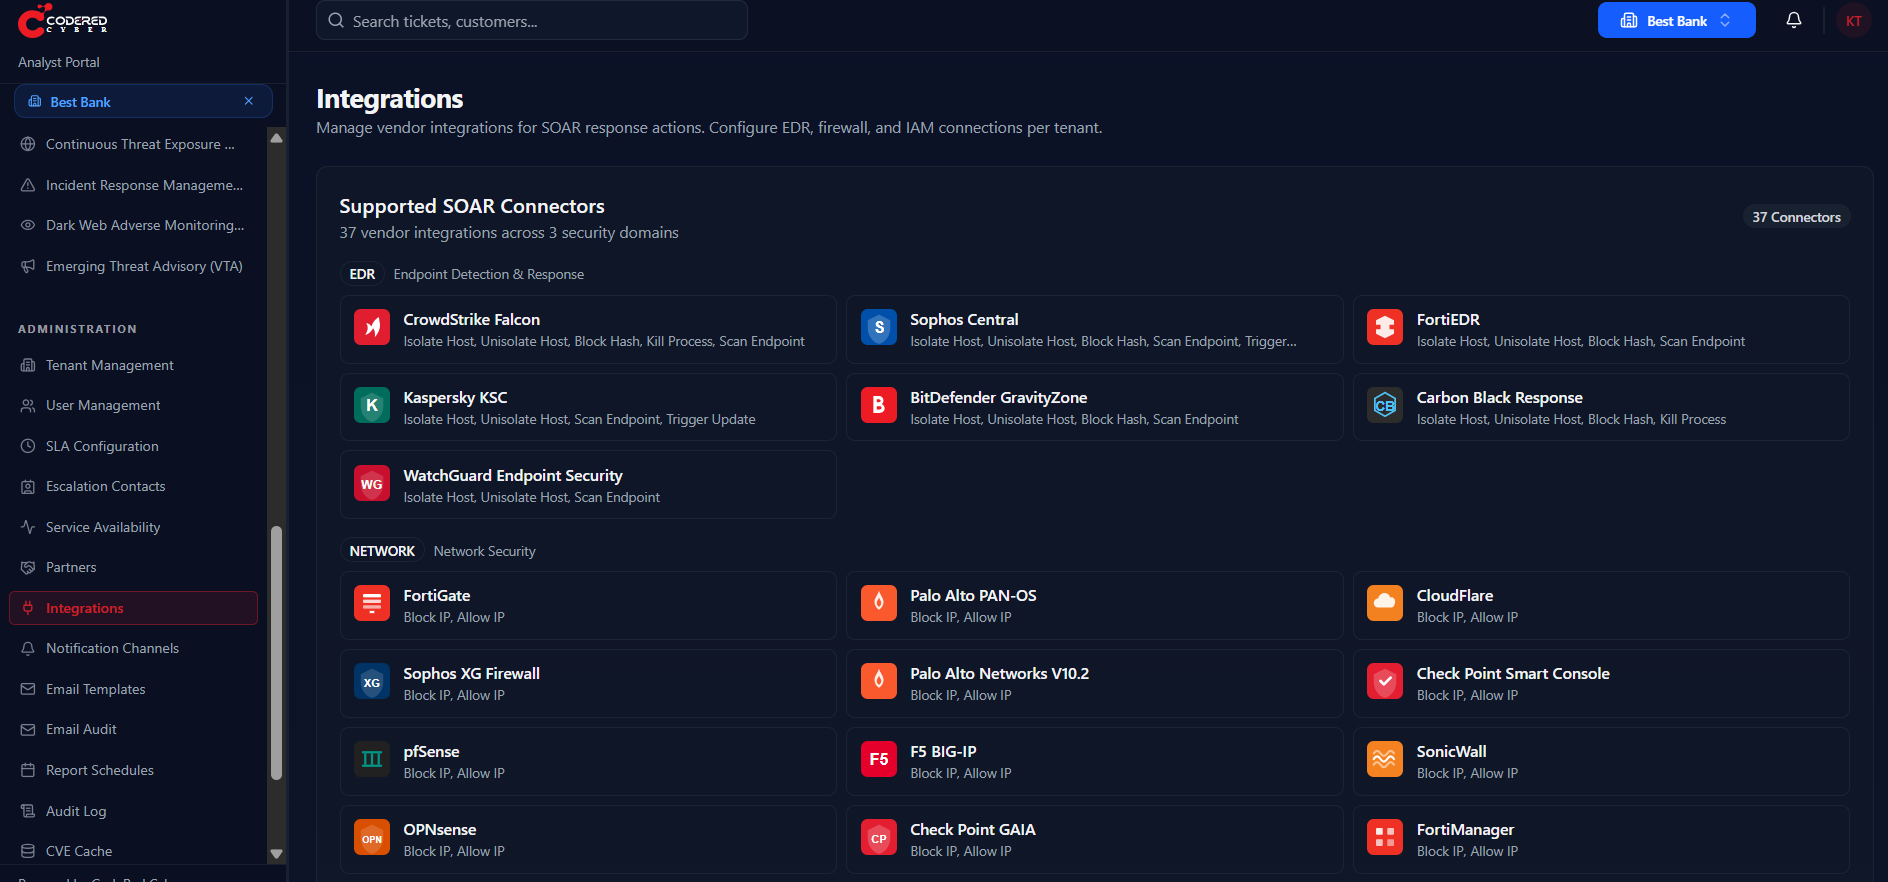
Task: Click the sidebar scrollbar thumb
Action: click(277, 652)
